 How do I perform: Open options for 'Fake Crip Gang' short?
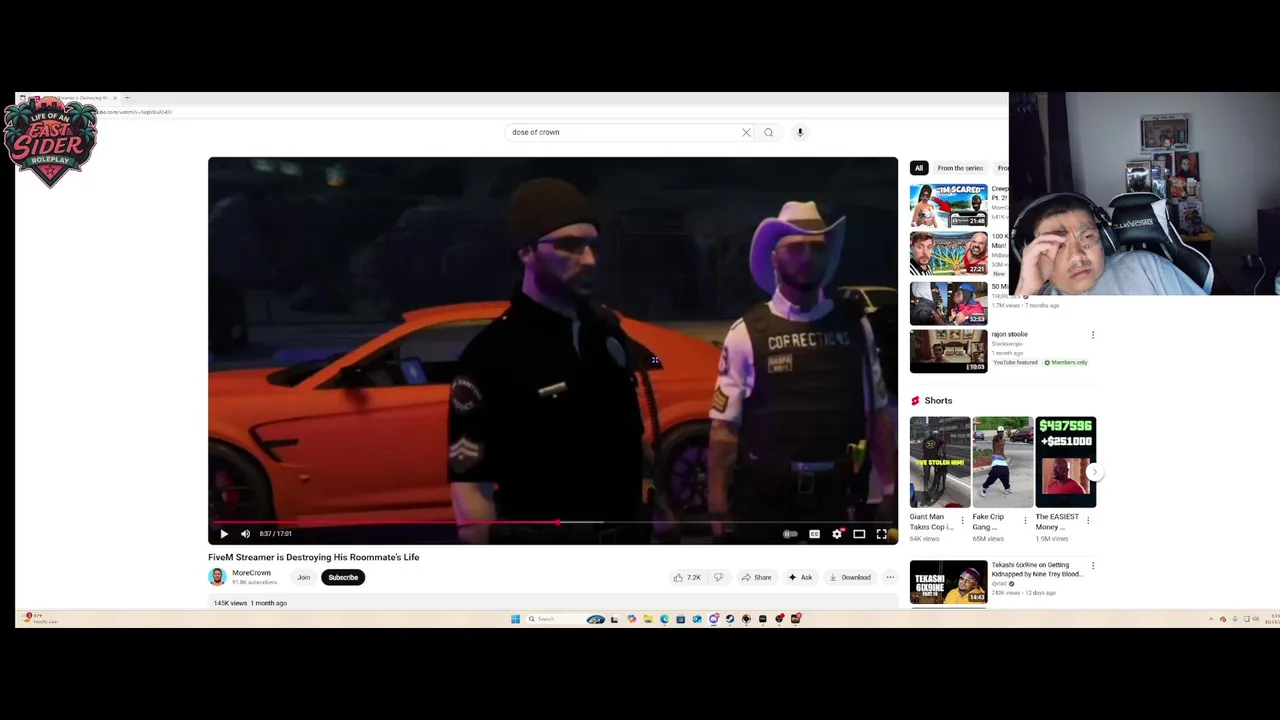1025,521
